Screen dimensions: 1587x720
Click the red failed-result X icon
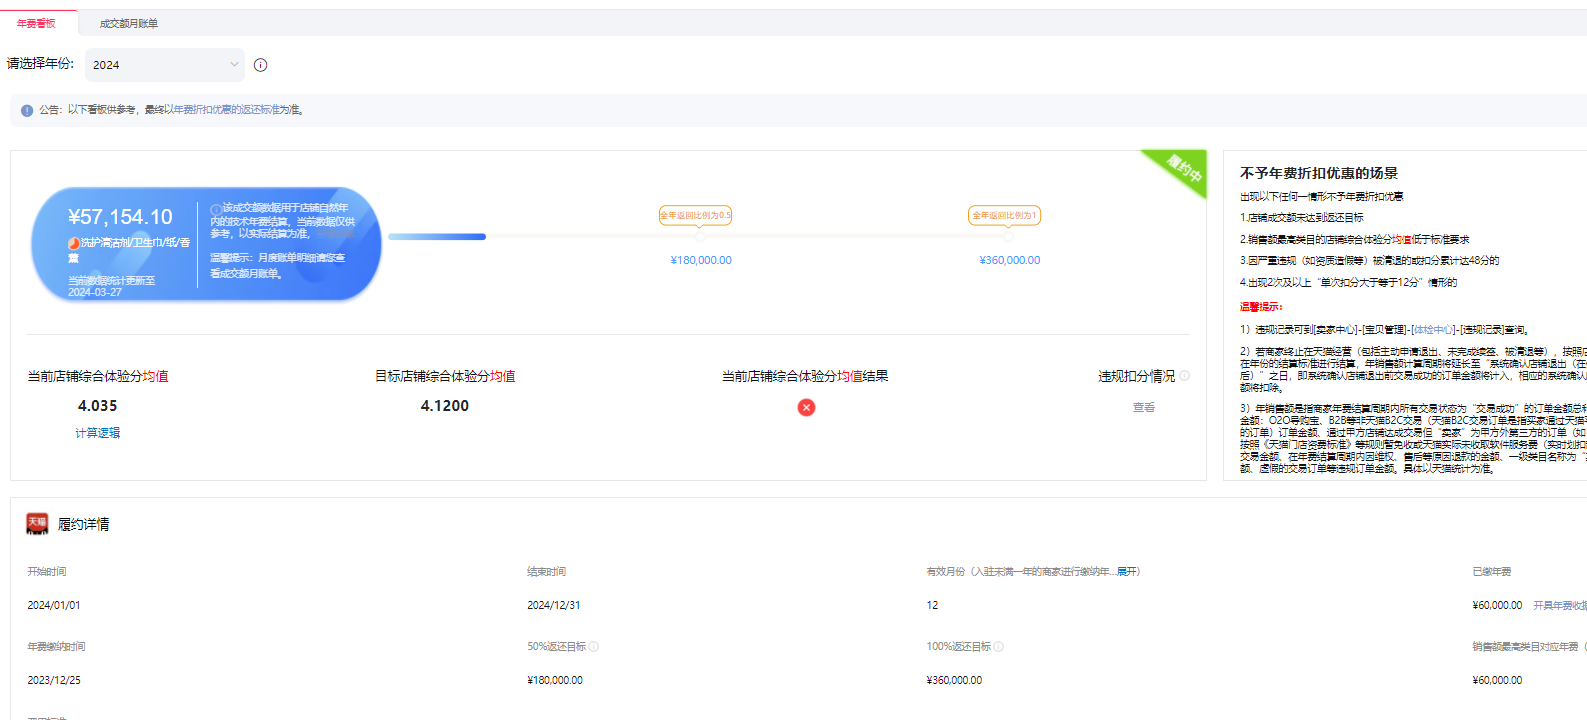[806, 407]
